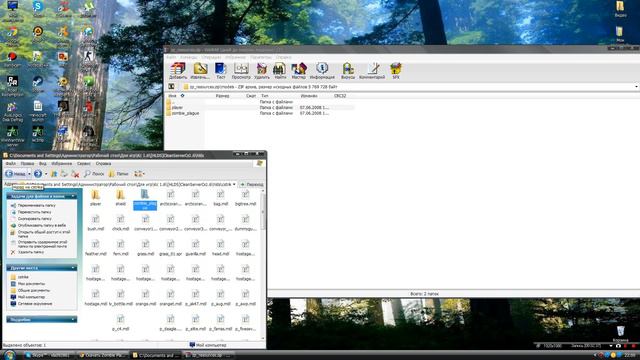
Task: Click the WinRAR Найти (Find) toolbar icon
Action: tap(280, 71)
